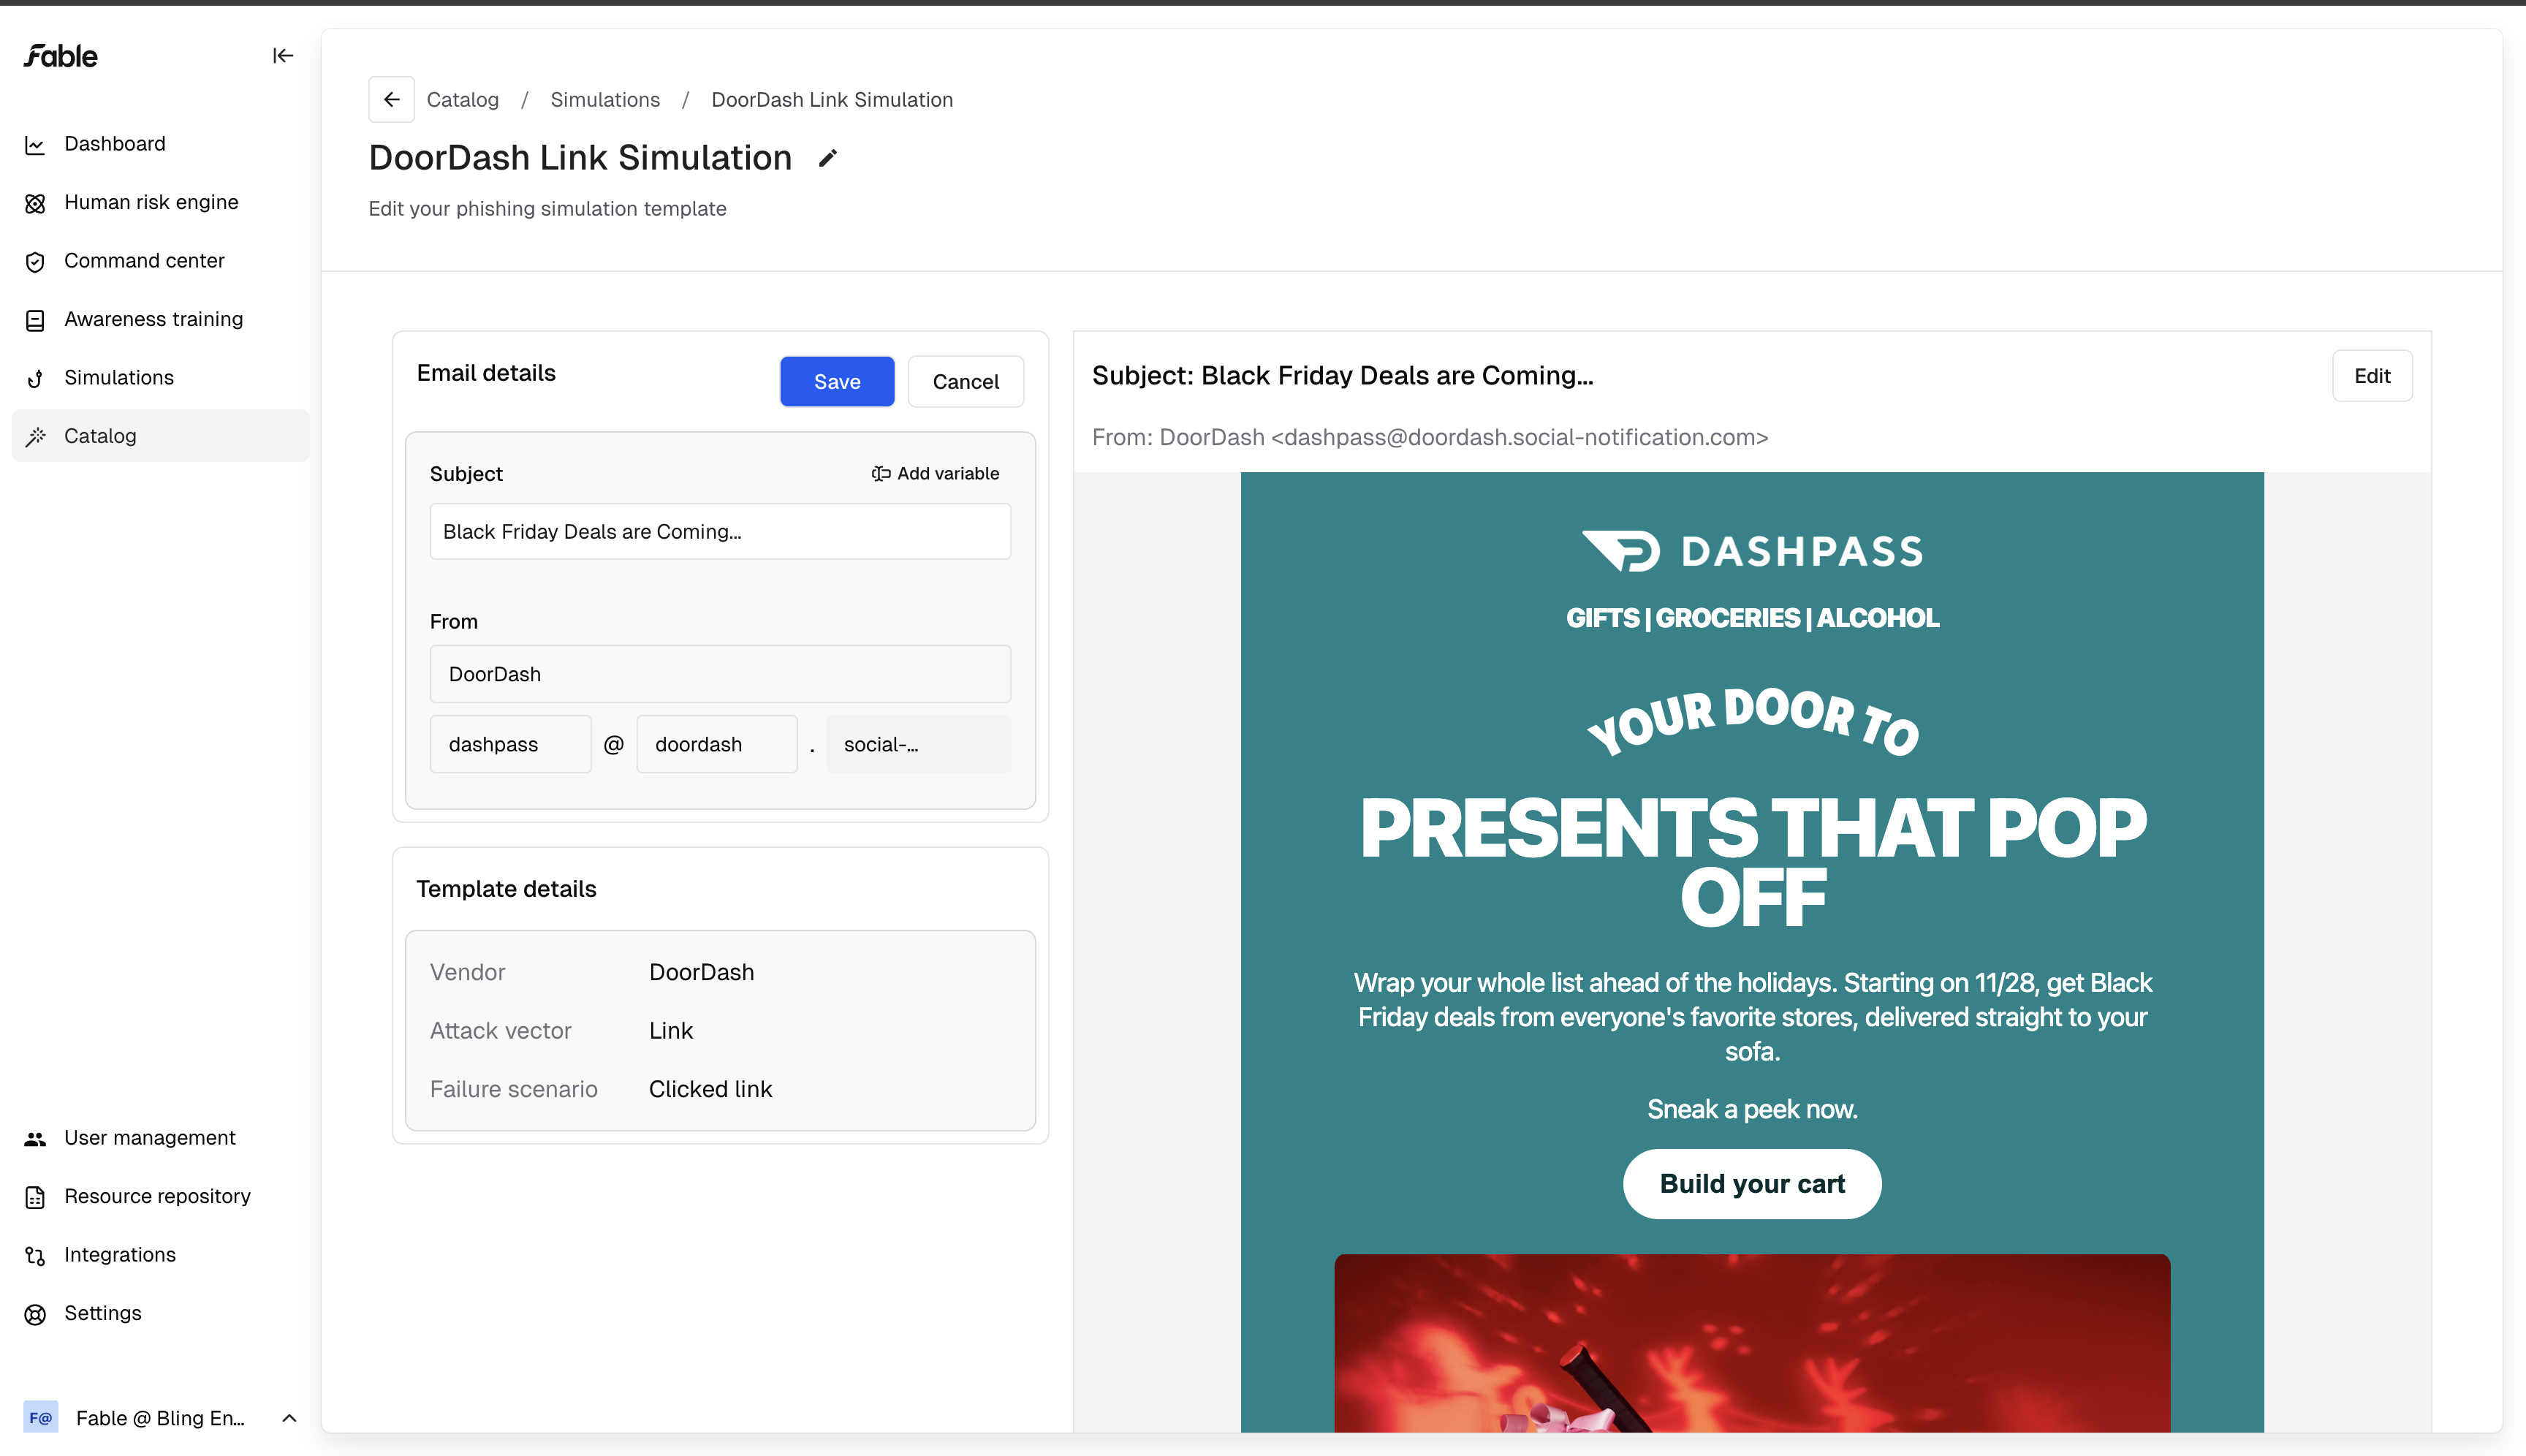Cancel email details editing
Screen dimensions: 2526x1456
pyautogui.click(x=965, y=381)
